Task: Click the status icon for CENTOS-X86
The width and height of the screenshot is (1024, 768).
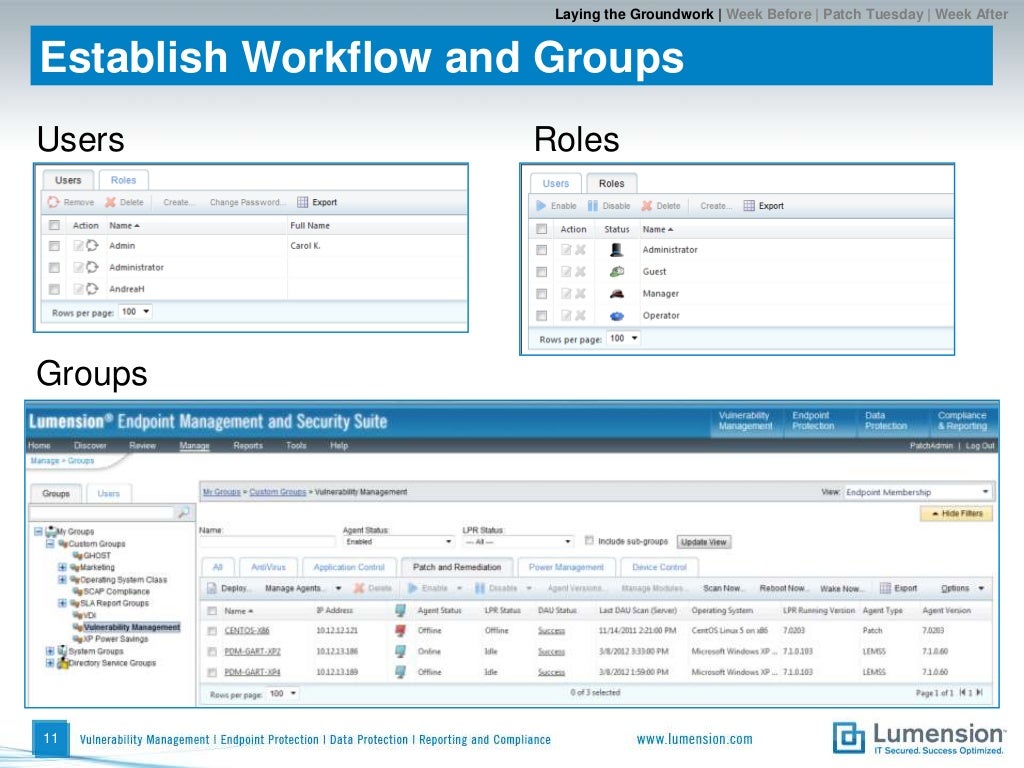Action: [x=400, y=630]
